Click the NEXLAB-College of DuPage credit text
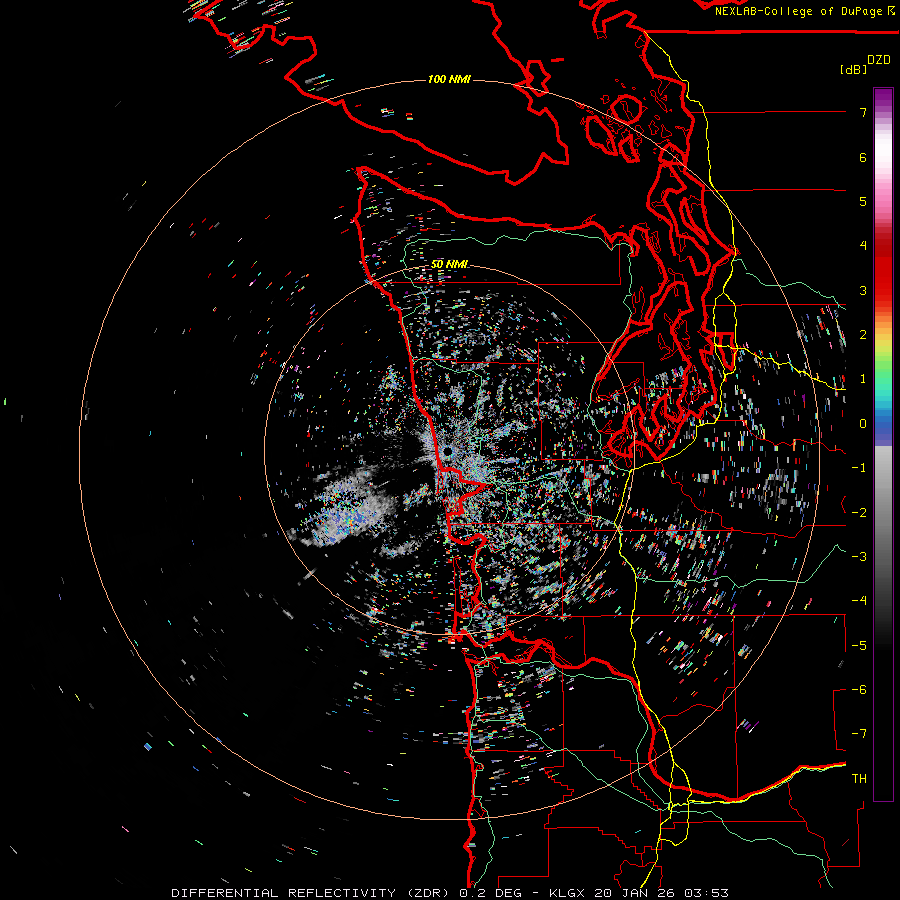This screenshot has width=900, height=900. coord(805,11)
